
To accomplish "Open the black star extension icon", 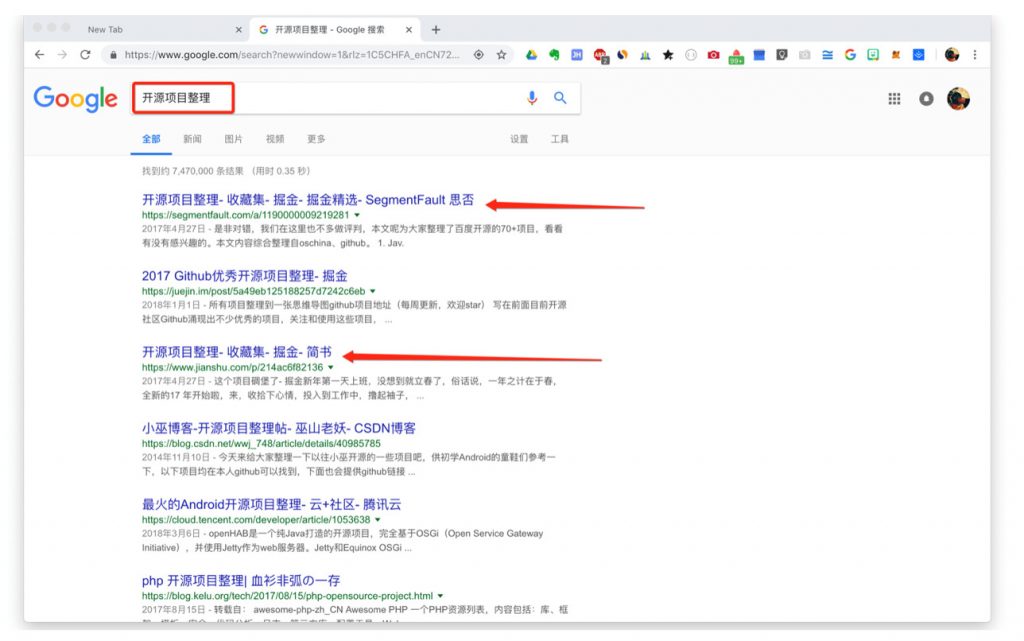I will pos(667,55).
